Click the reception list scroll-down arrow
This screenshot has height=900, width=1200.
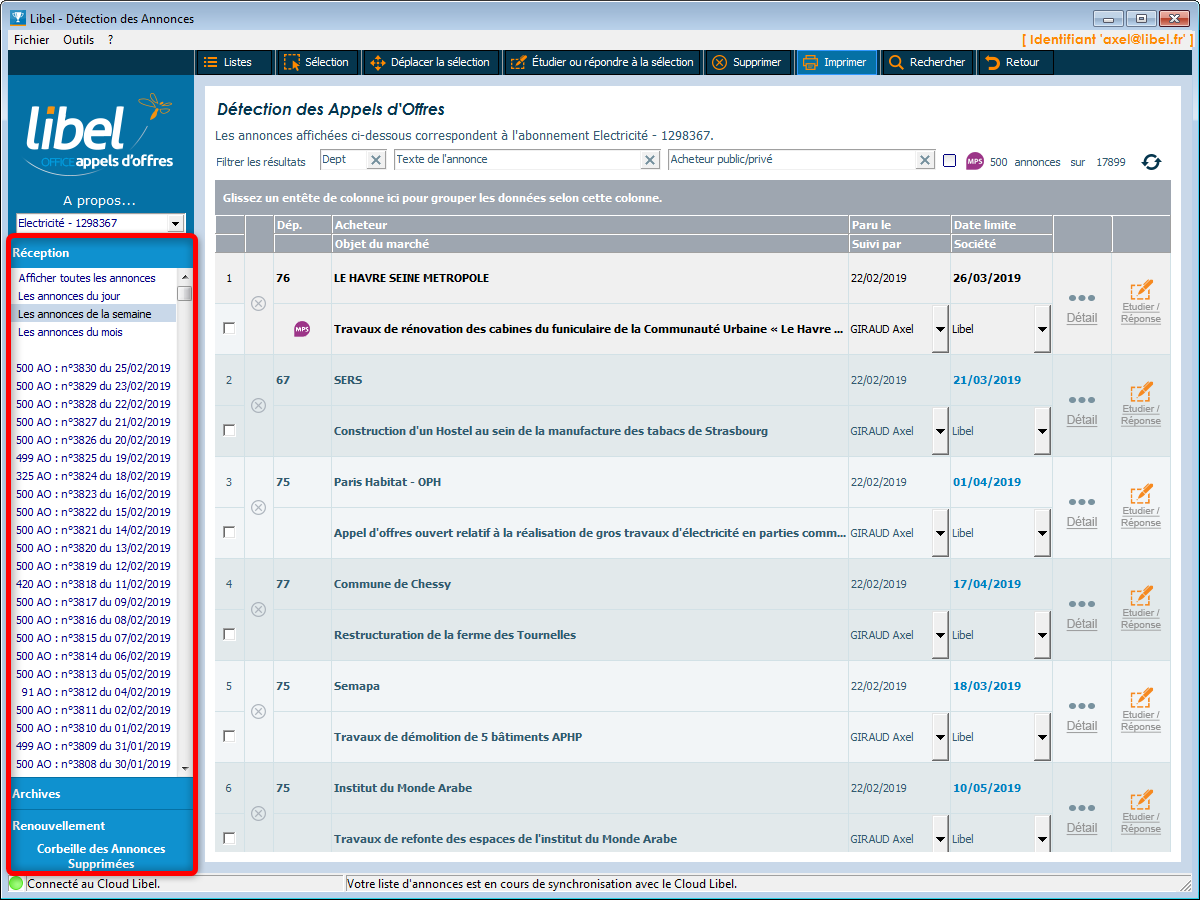(x=185, y=768)
